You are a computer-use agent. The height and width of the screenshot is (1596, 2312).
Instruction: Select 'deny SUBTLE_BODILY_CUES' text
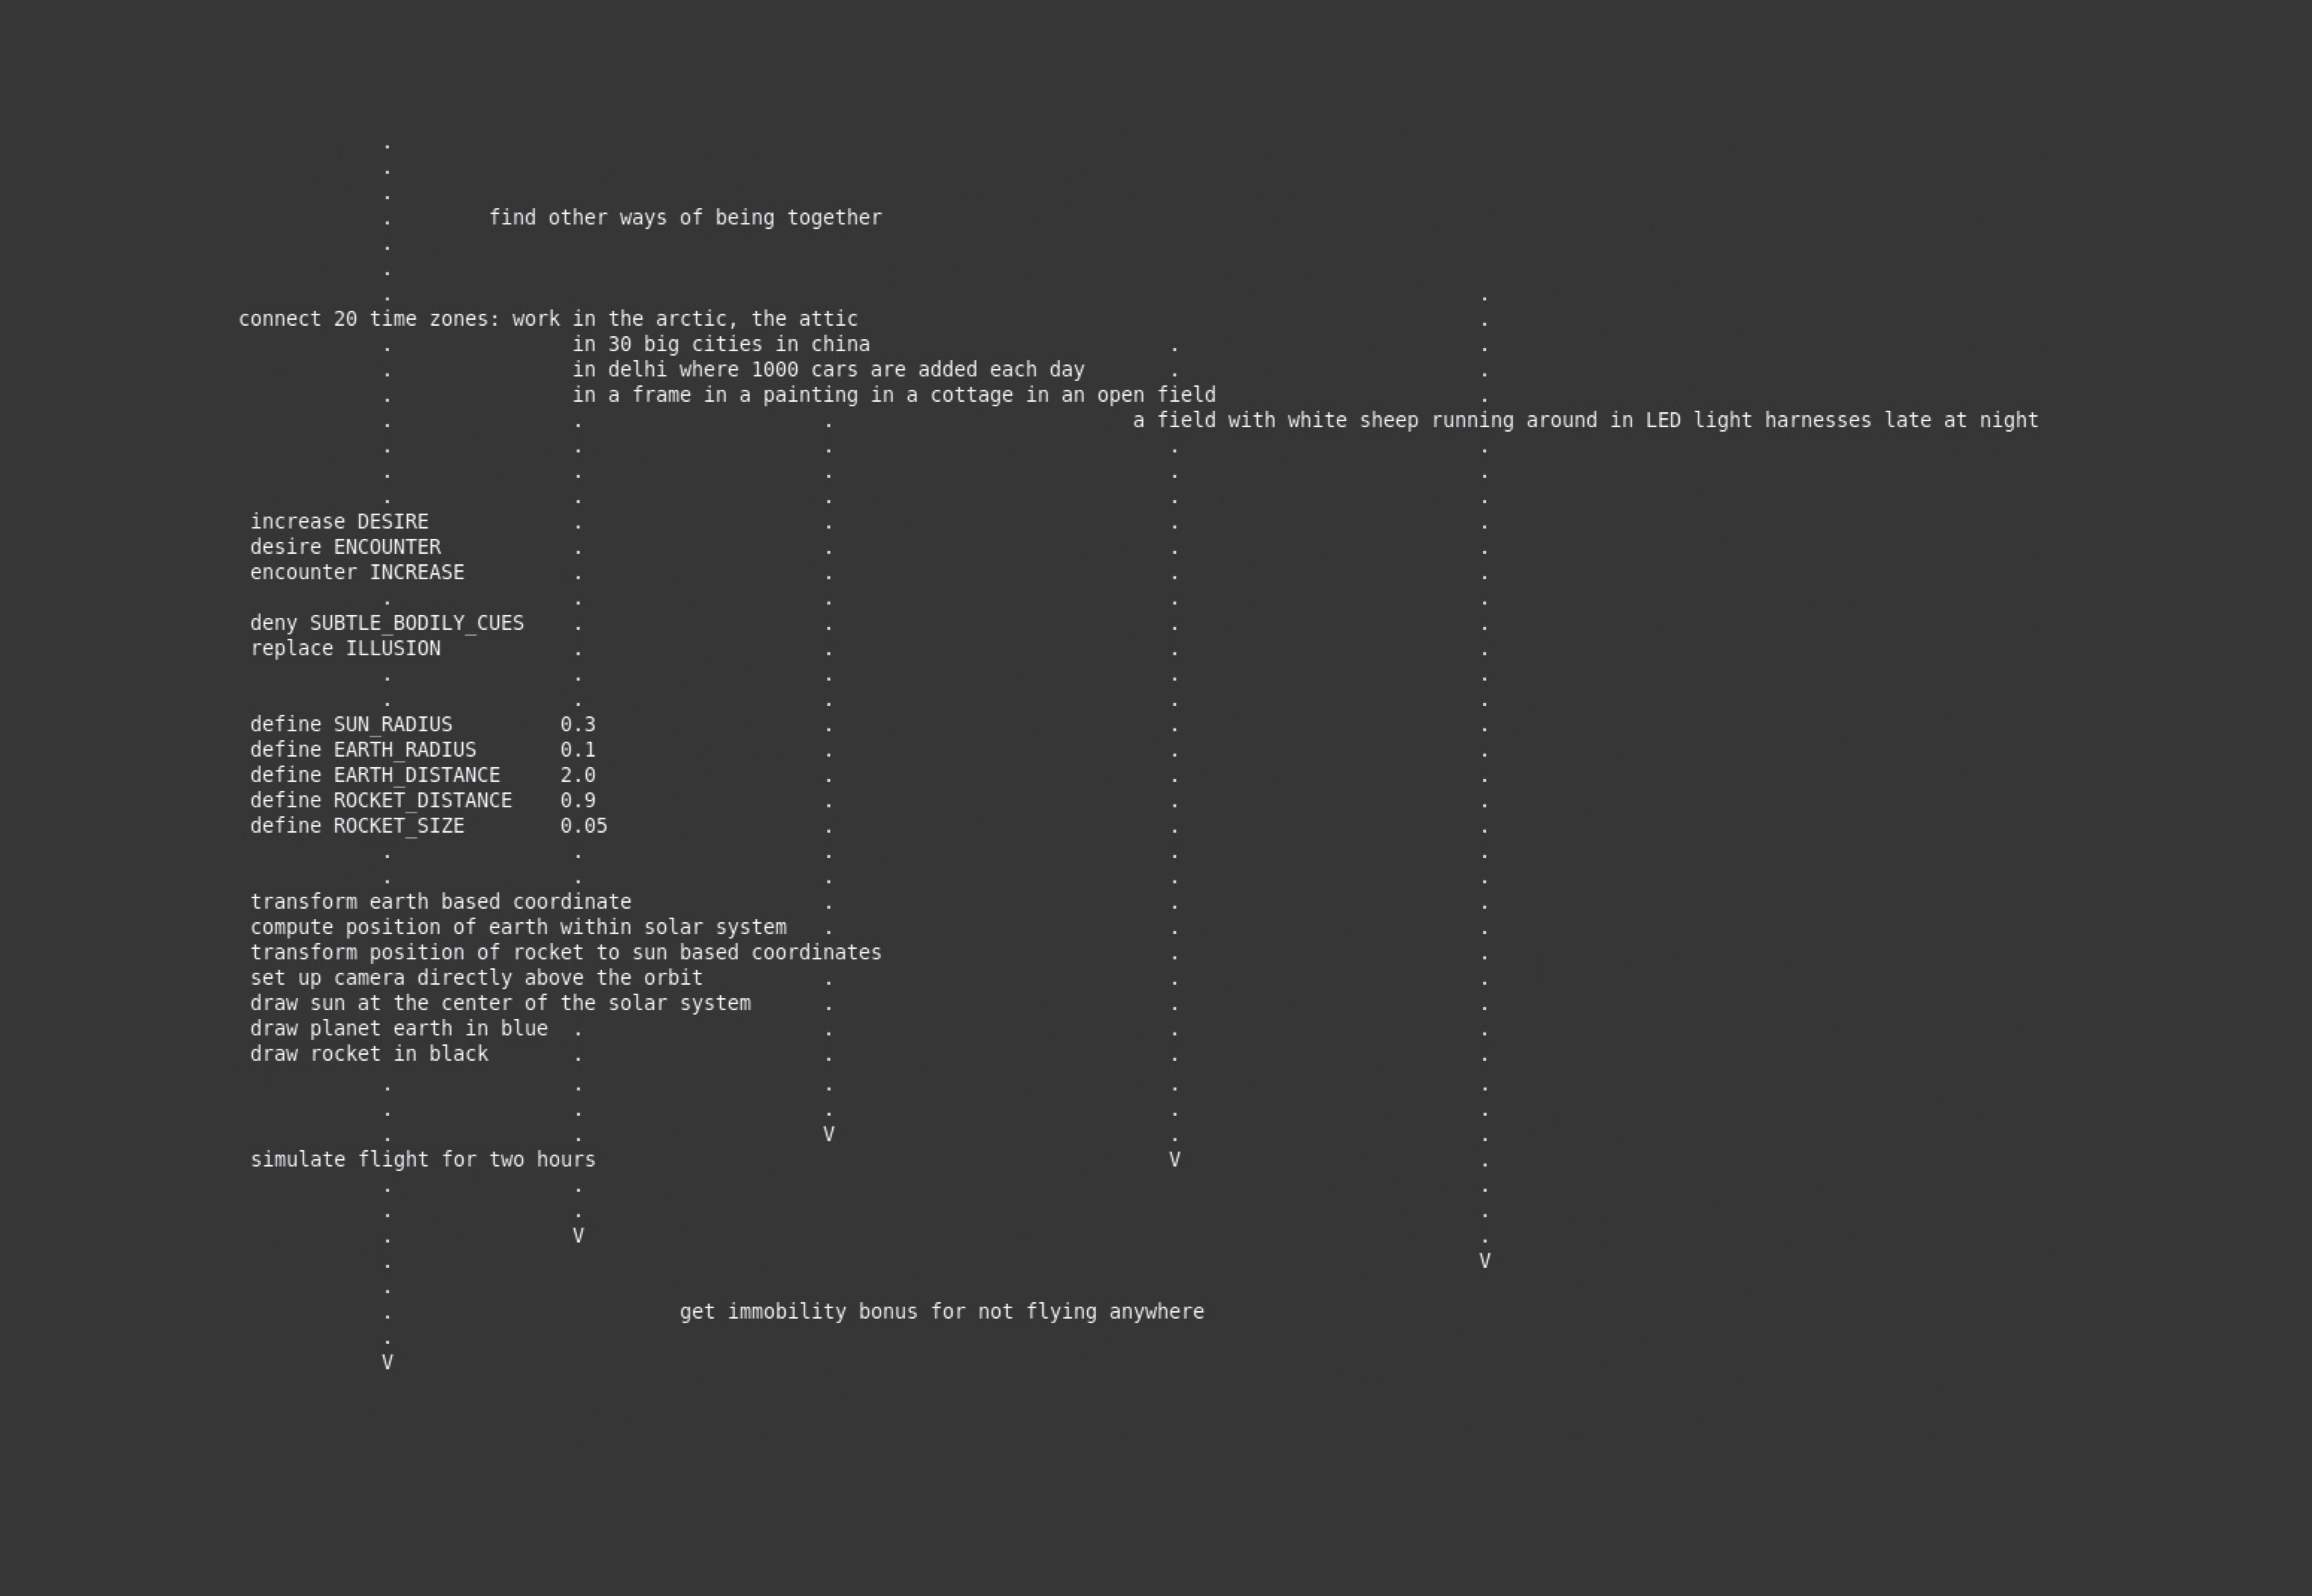coord(387,623)
